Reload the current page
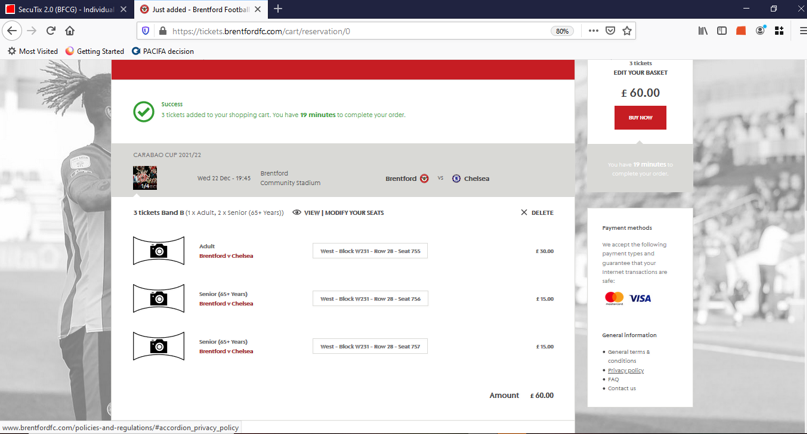The height and width of the screenshot is (434, 807). click(50, 31)
